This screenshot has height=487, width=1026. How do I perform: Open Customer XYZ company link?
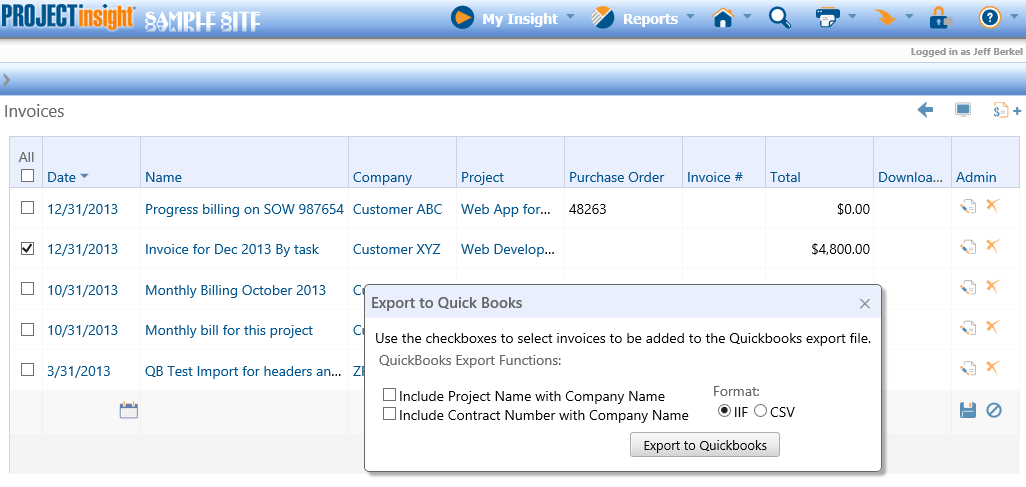click(397, 249)
